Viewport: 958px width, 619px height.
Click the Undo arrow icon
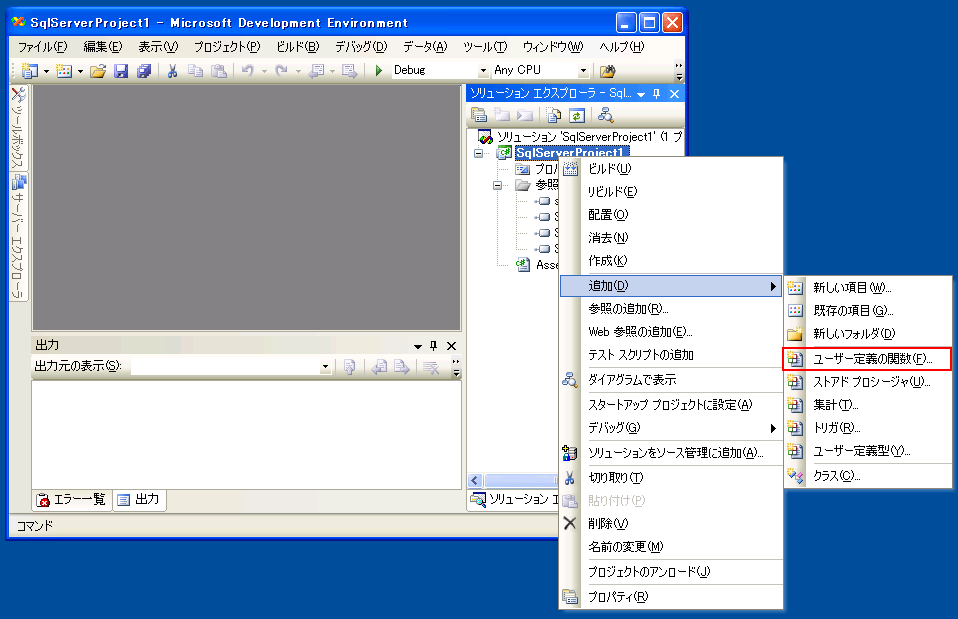(247, 71)
